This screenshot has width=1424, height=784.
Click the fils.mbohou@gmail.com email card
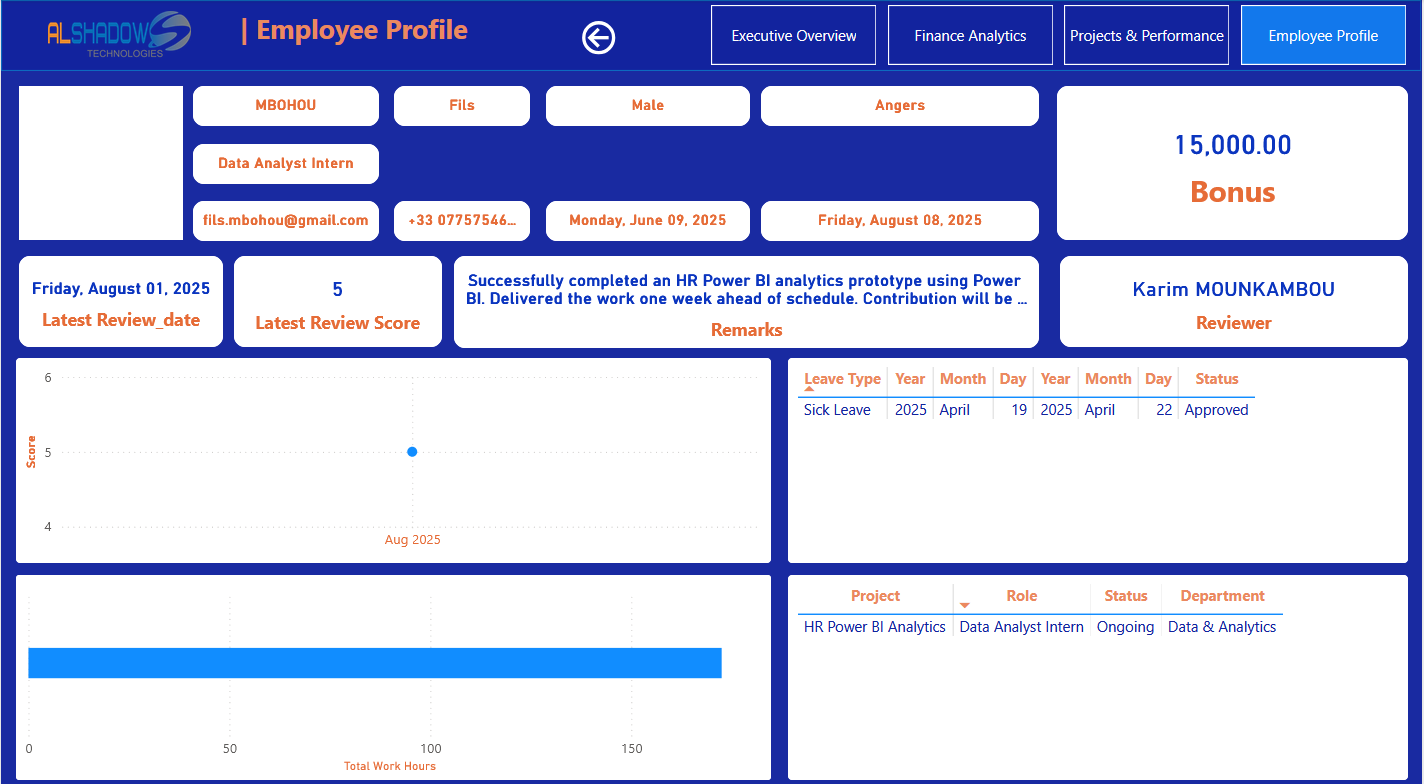pos(286,221)
